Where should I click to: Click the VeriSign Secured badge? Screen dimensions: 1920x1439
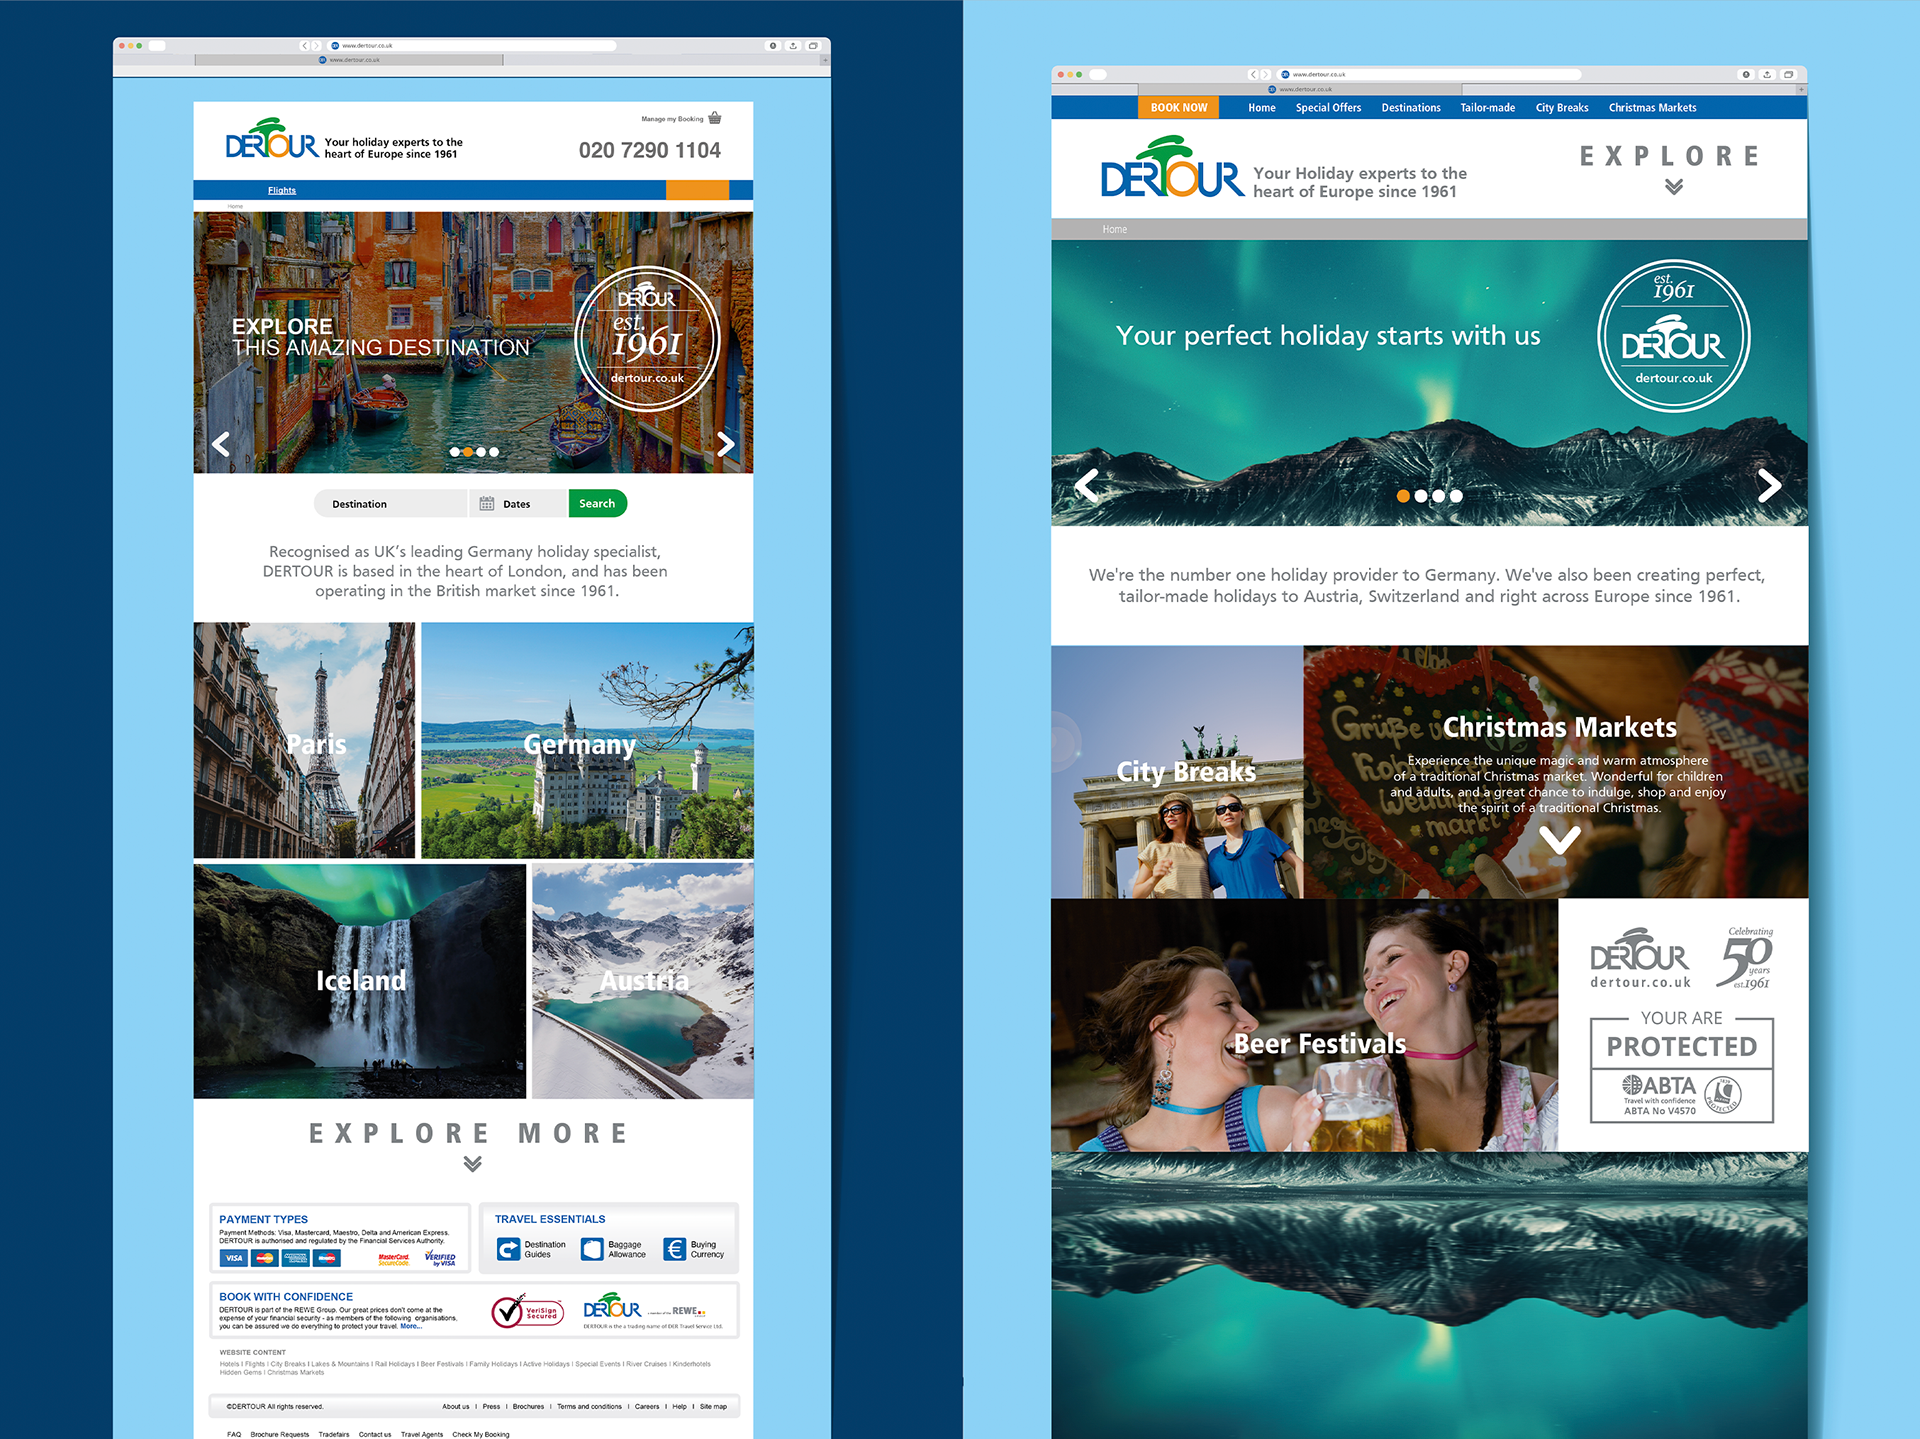(527, 1312)
